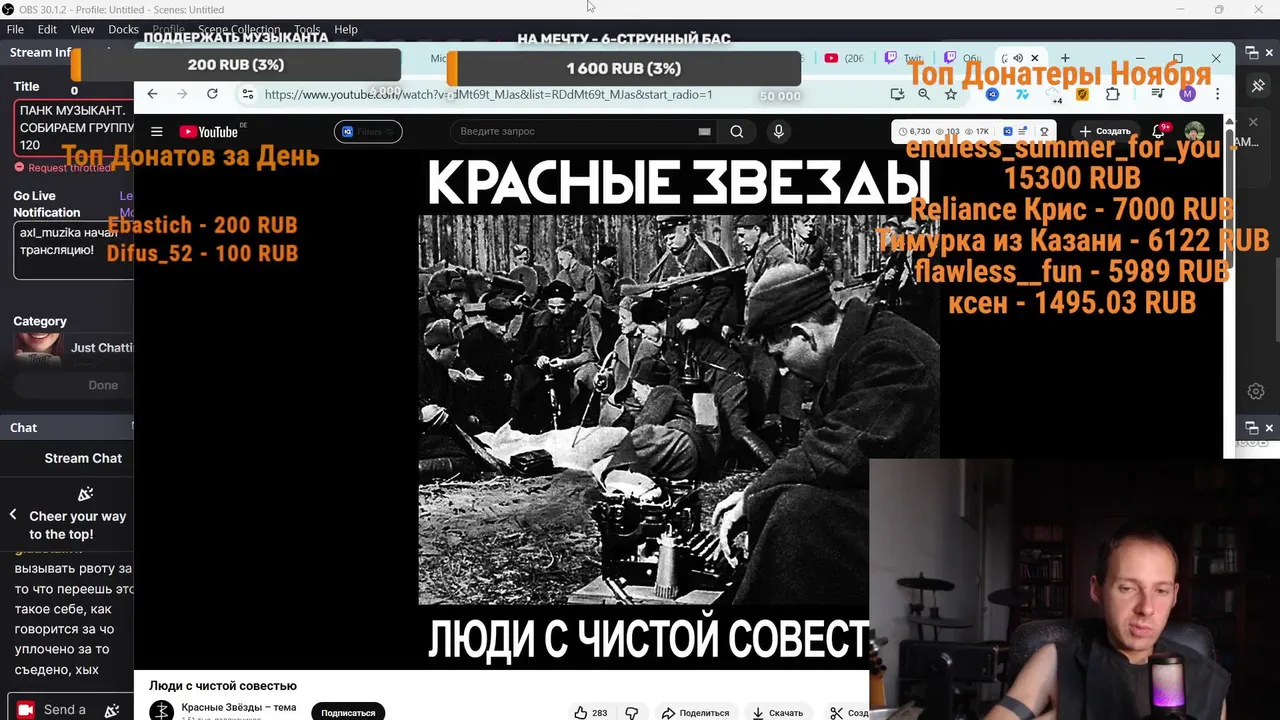Open the Красные Звёзды – тема channel link
Image resolution: width=1280 pixels, height=720 pixels.
239,707
